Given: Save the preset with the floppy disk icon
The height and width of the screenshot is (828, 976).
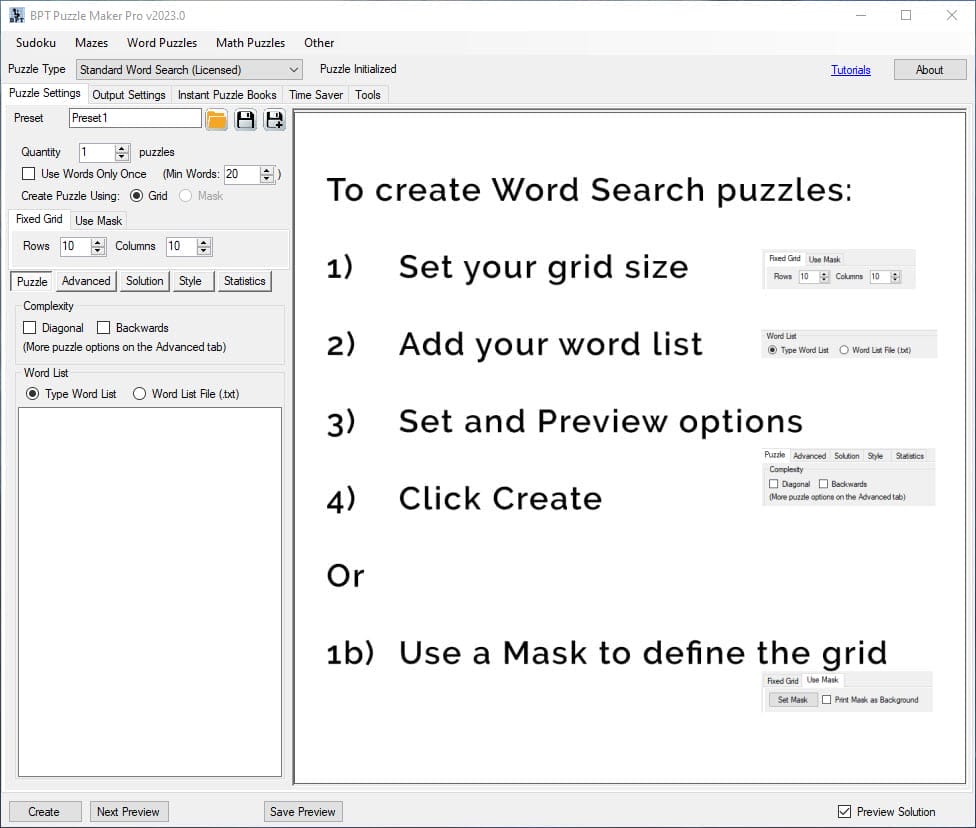Looking at the screenshot, I should (245, 120).
